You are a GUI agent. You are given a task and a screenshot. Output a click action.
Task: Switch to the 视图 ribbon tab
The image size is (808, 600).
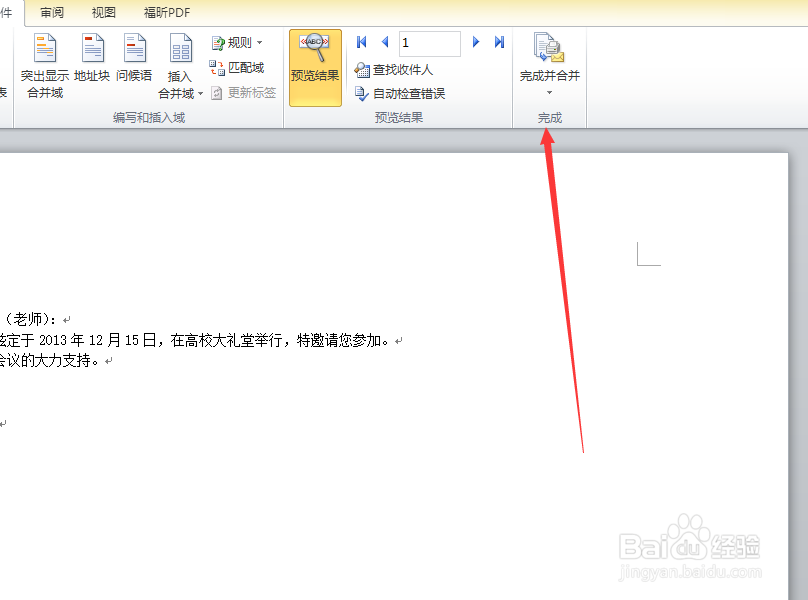pos(103,13)
